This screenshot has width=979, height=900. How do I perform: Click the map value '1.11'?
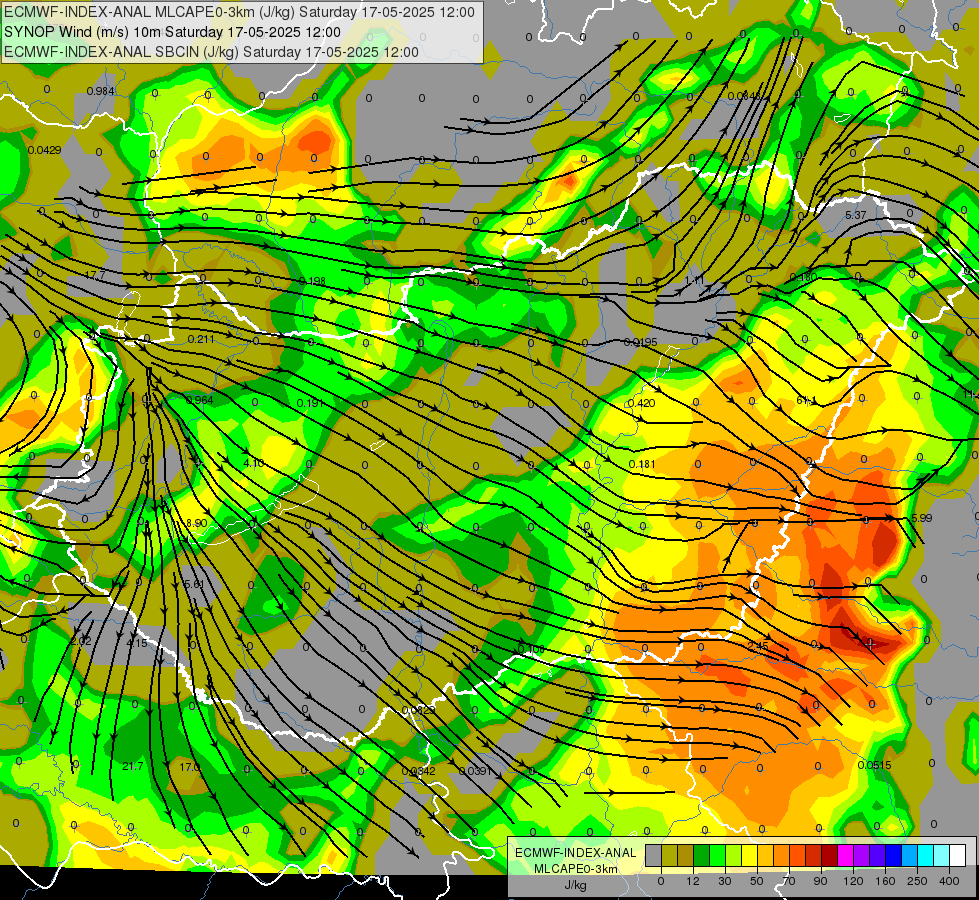(694, 280)
